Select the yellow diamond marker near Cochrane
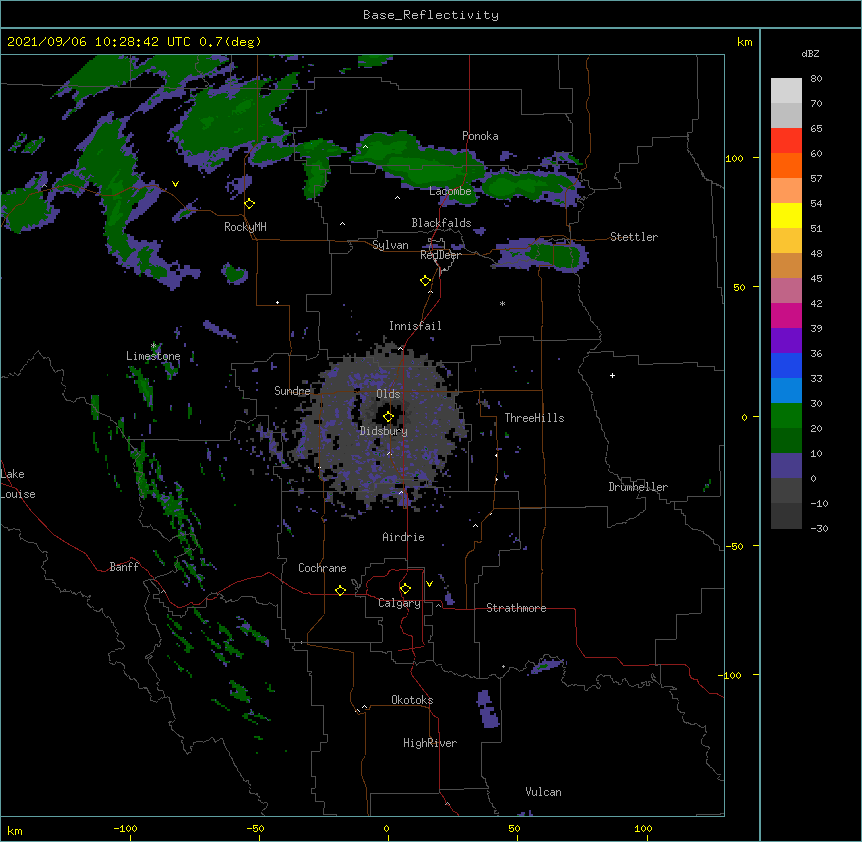 click(340, 590)
